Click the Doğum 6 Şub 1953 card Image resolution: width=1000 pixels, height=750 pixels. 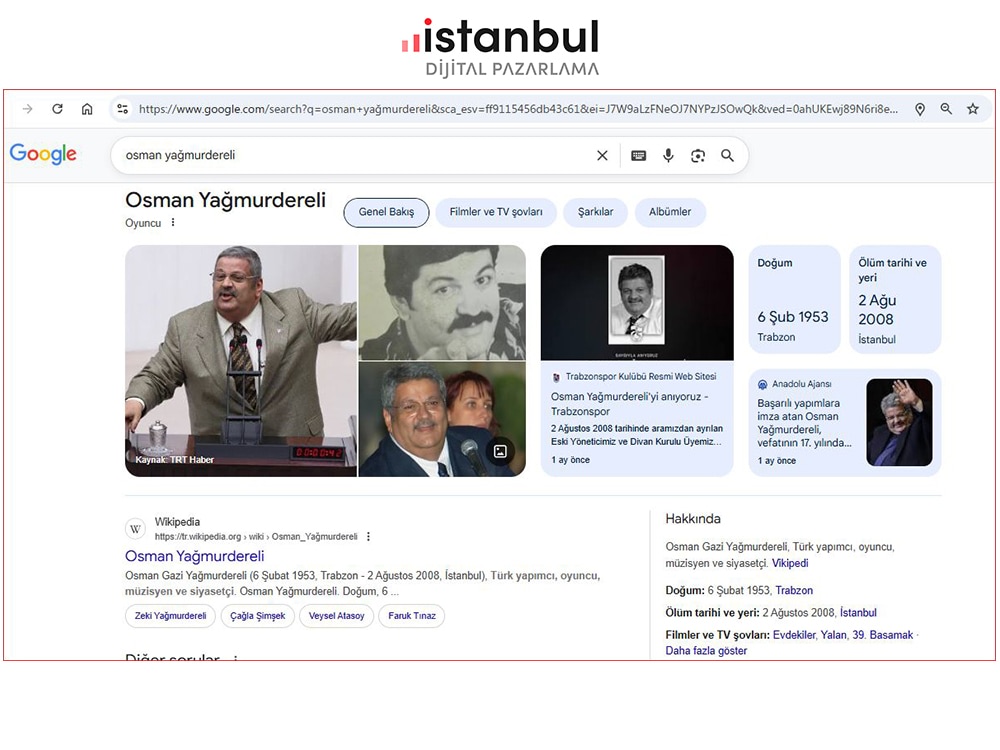(794, 299)
